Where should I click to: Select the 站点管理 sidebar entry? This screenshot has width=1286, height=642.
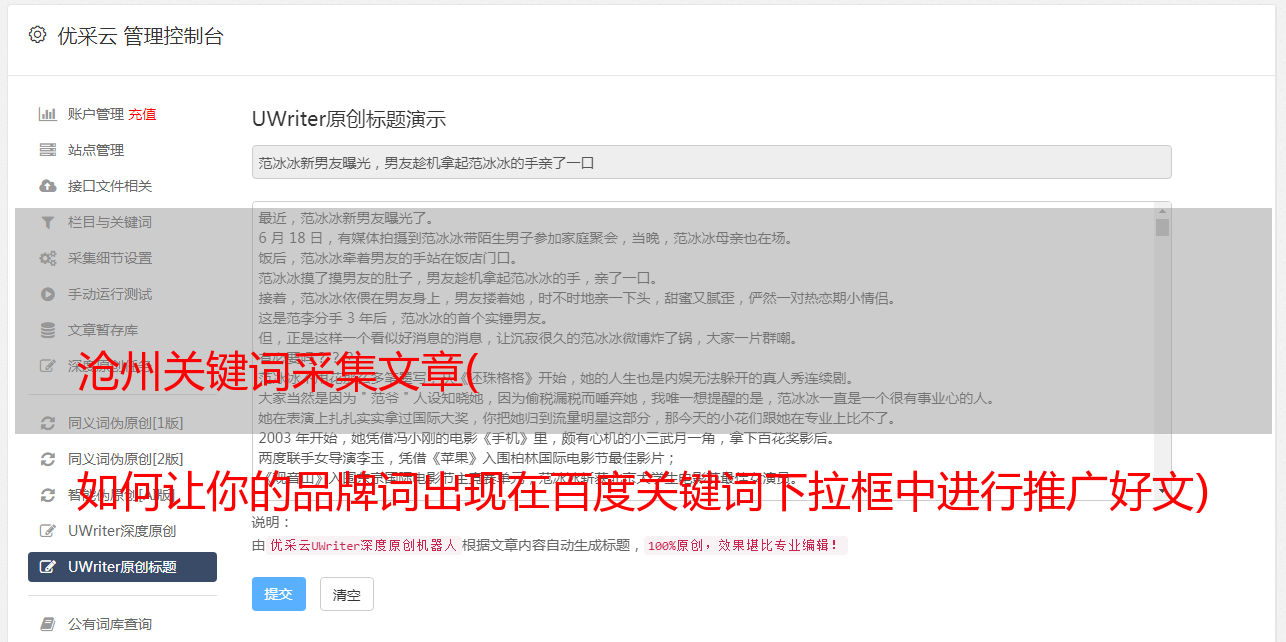[96, 150]
